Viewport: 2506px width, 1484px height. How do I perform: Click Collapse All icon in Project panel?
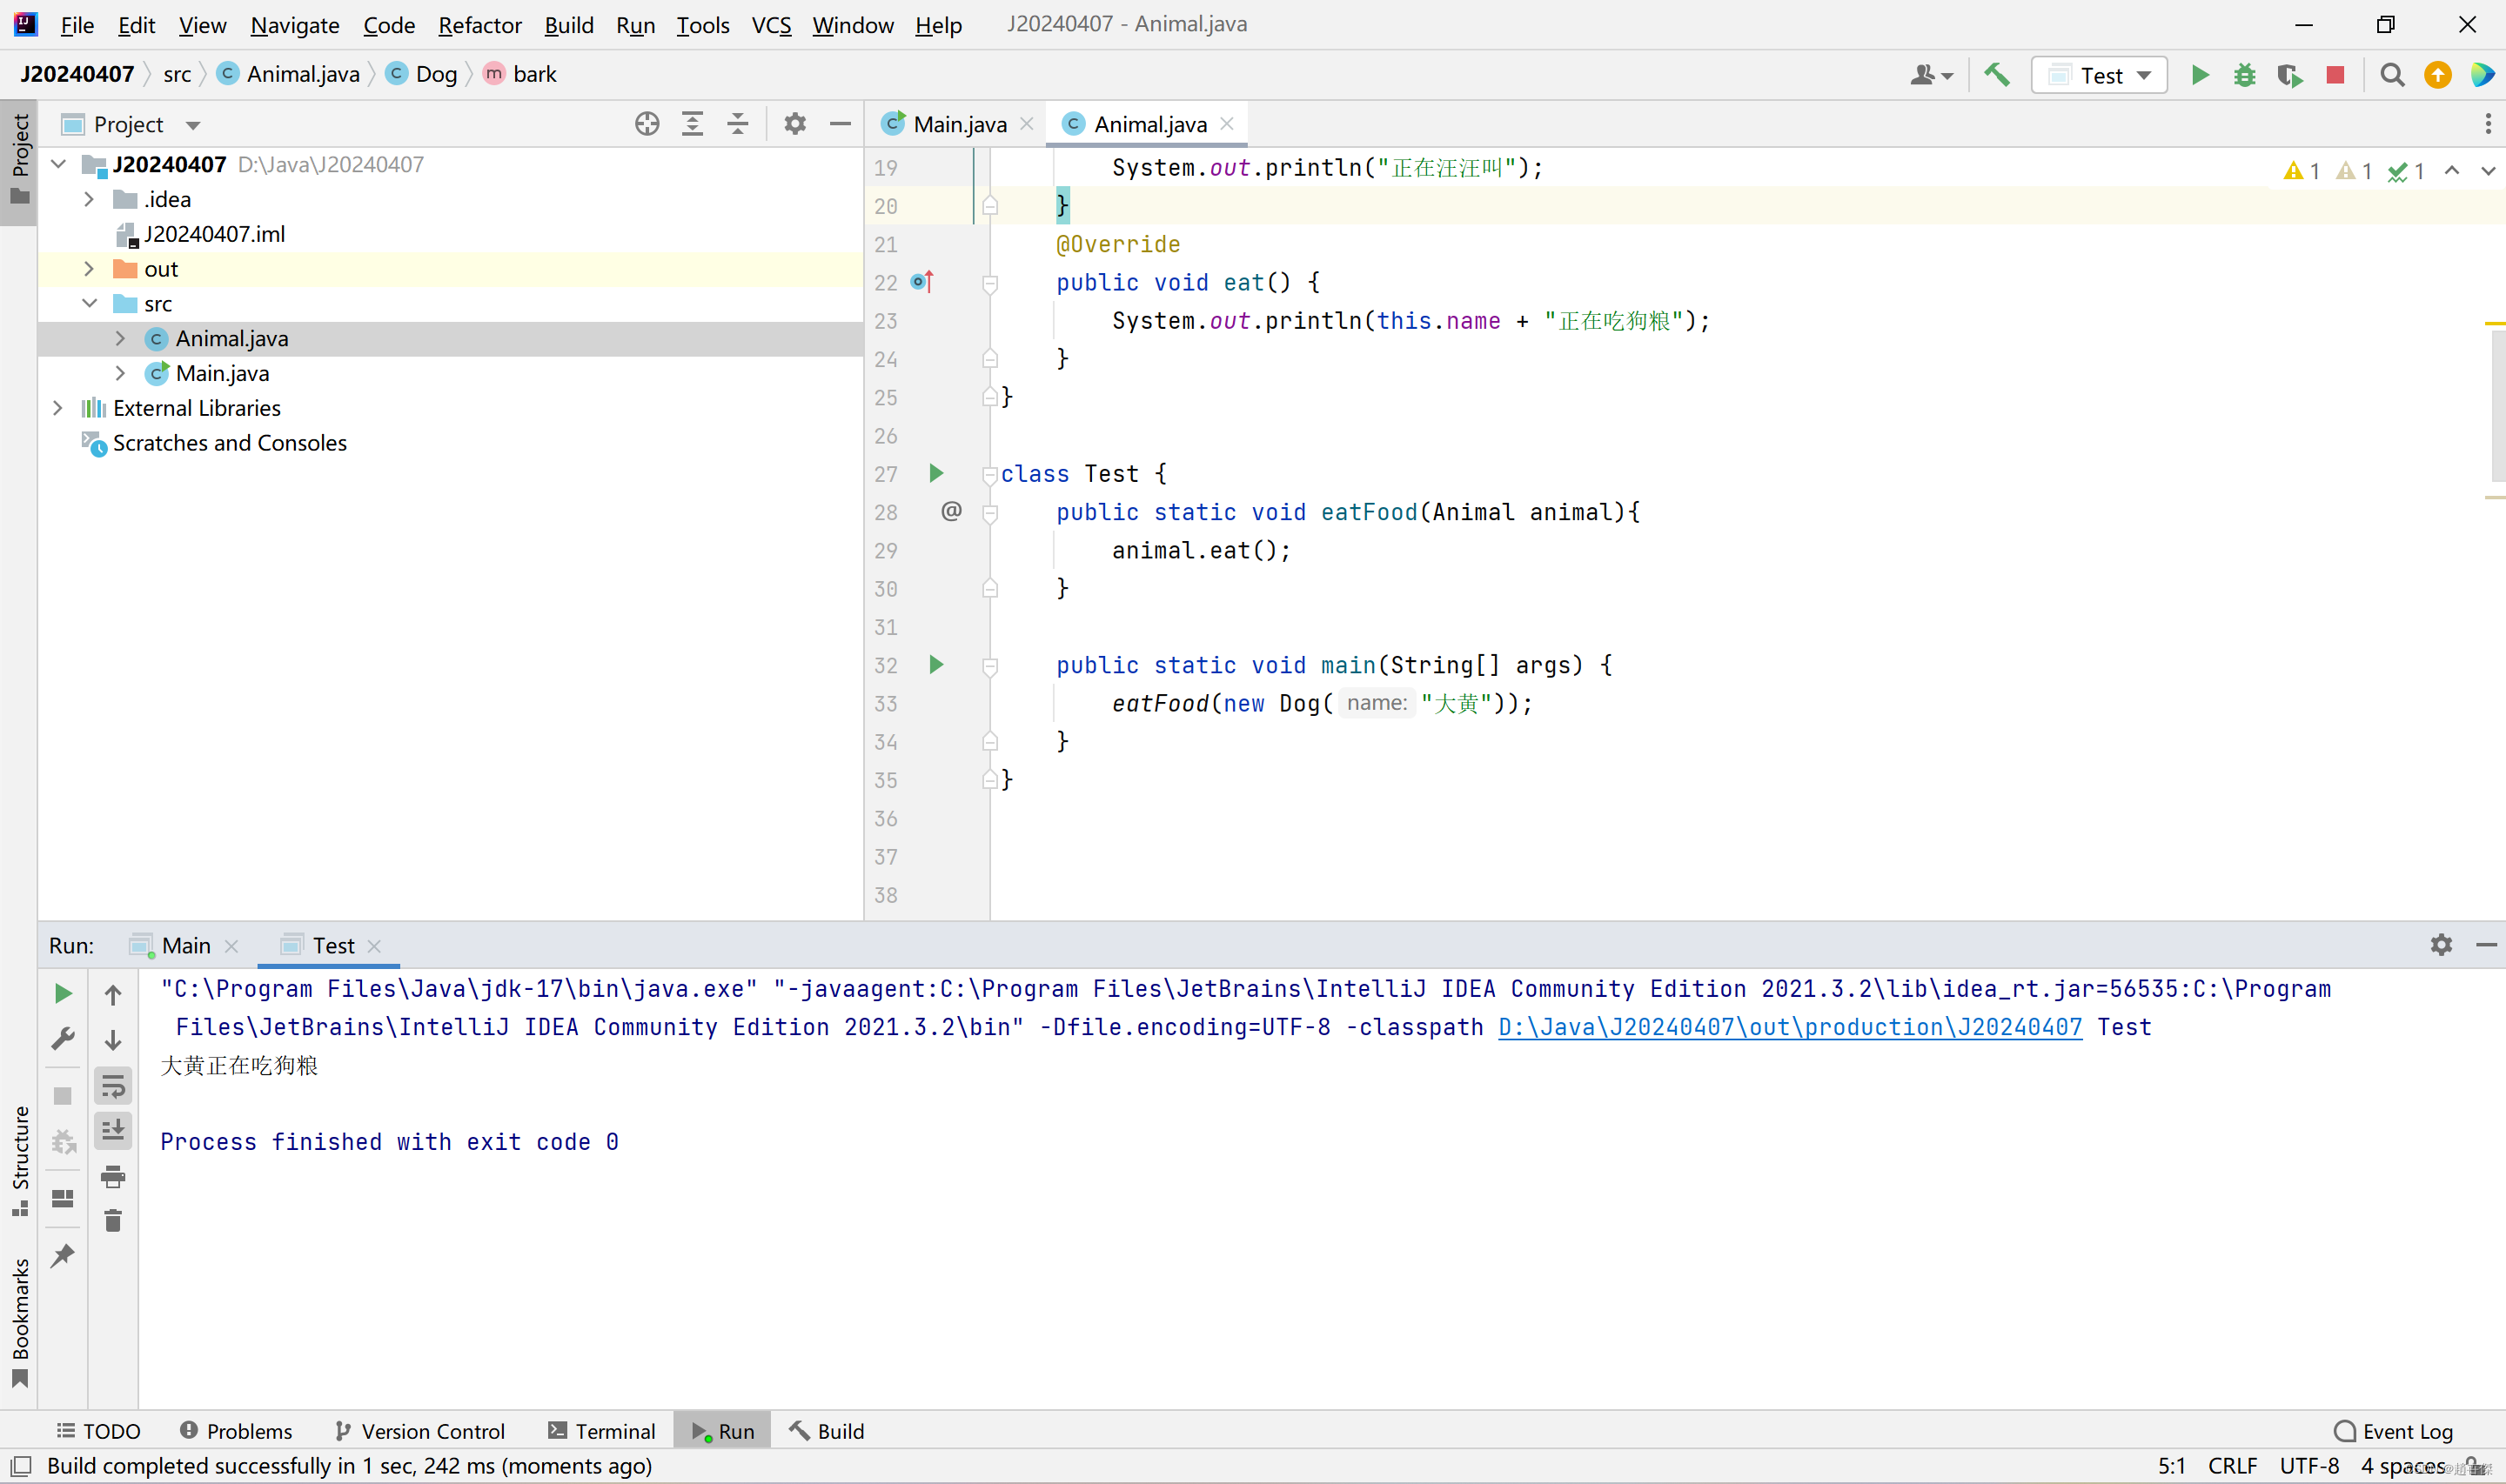click(x=738, y=124)
